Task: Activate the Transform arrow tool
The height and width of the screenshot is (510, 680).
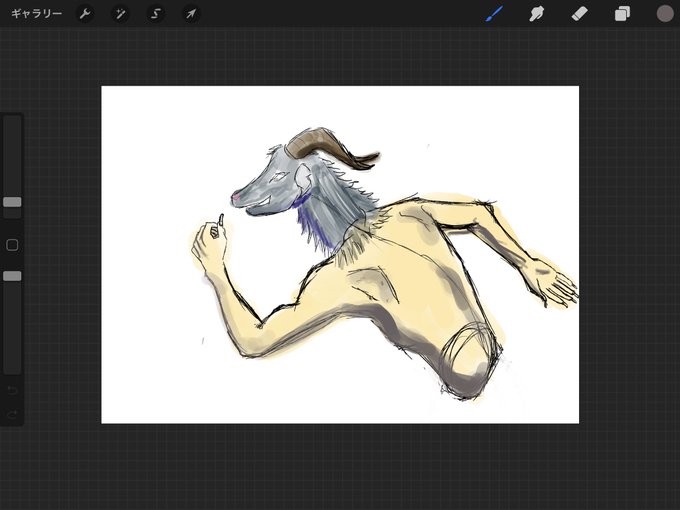Action: [x=191, y=14]
